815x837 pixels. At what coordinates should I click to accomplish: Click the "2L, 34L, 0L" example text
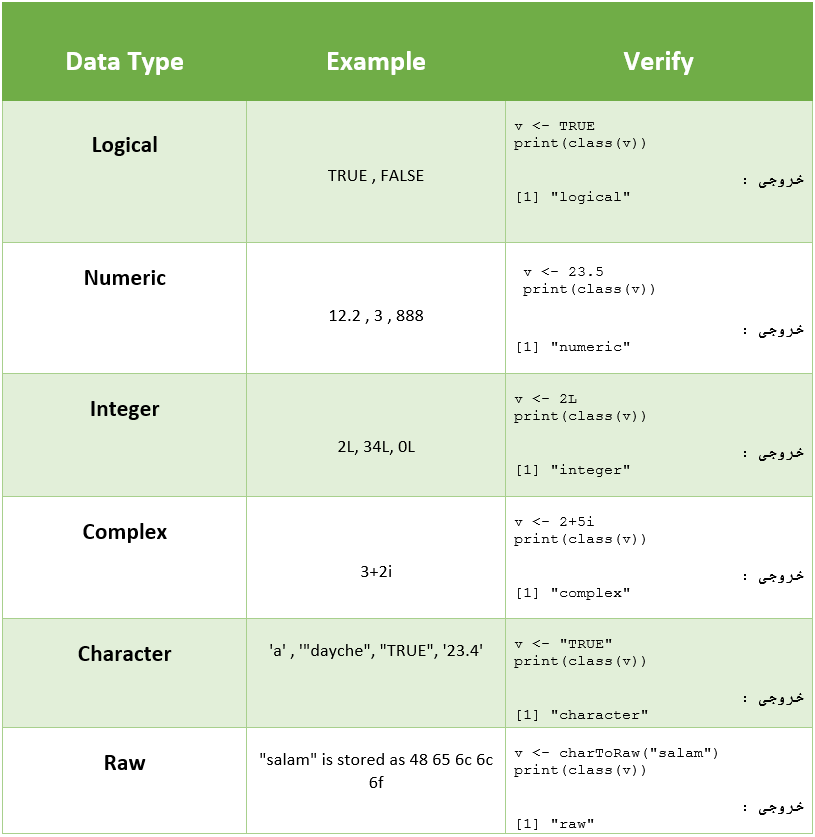point(376,447)
